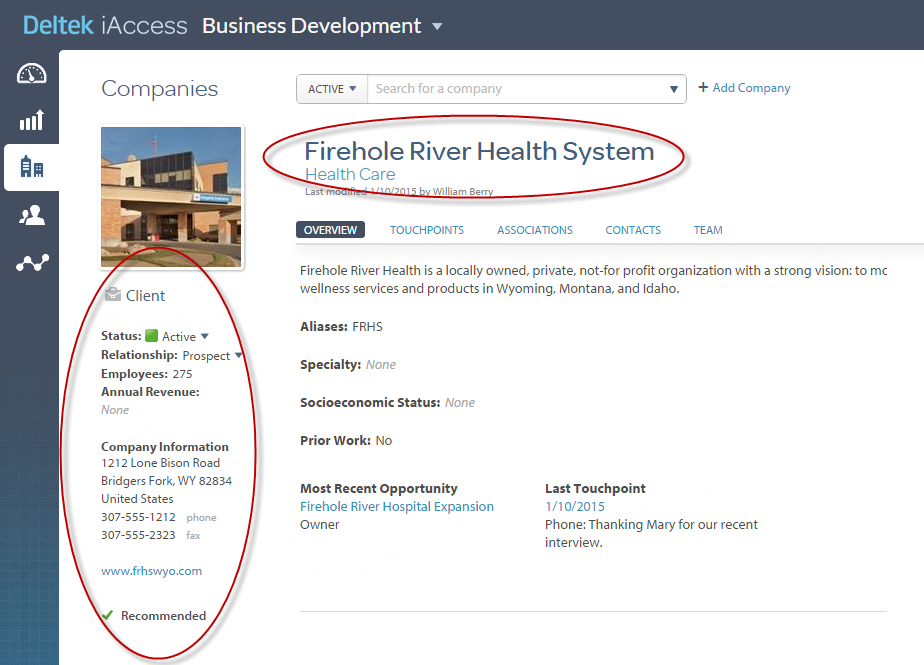This screenshot has height=665, width=924.
Task: Open the ACTIVE filter dropdown
Action: tap(332, 89)
